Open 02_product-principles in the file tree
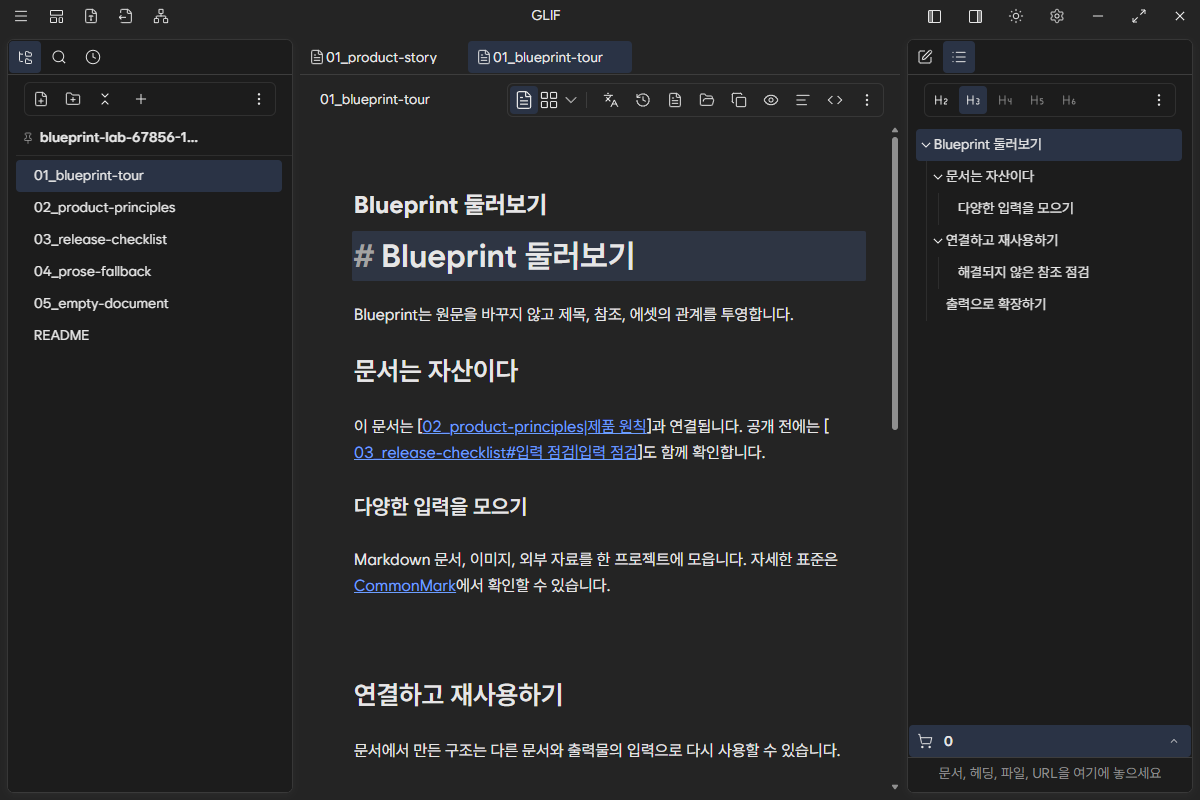The image size is (1200, 800). pos(149,207)
